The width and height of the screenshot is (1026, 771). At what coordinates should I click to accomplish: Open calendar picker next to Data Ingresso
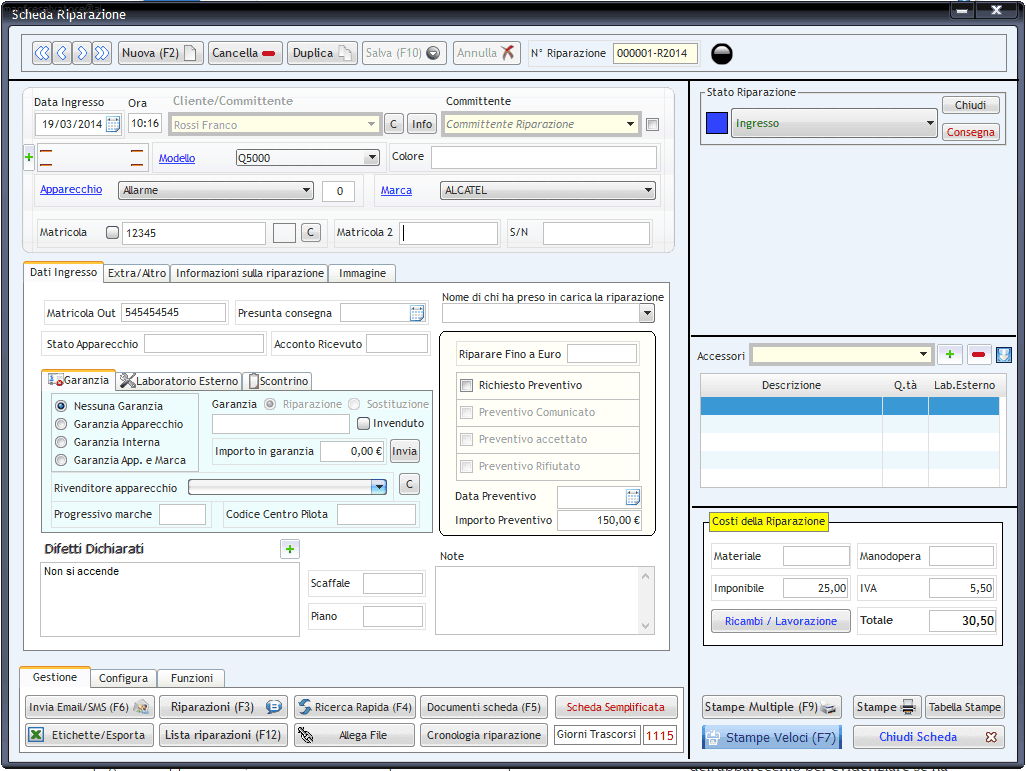coord(113,124)
